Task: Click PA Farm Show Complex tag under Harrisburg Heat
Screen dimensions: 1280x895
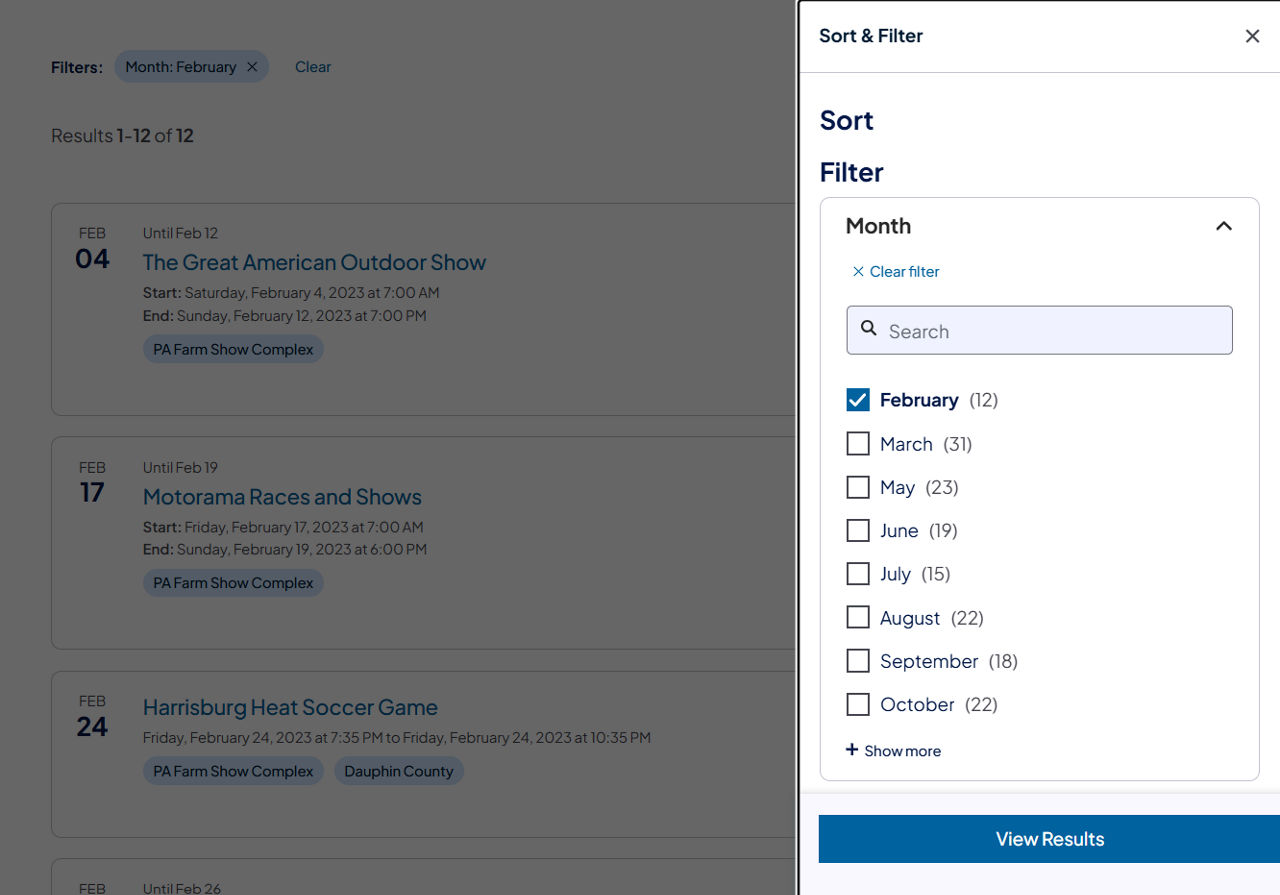Action: (x=233, y=771)
